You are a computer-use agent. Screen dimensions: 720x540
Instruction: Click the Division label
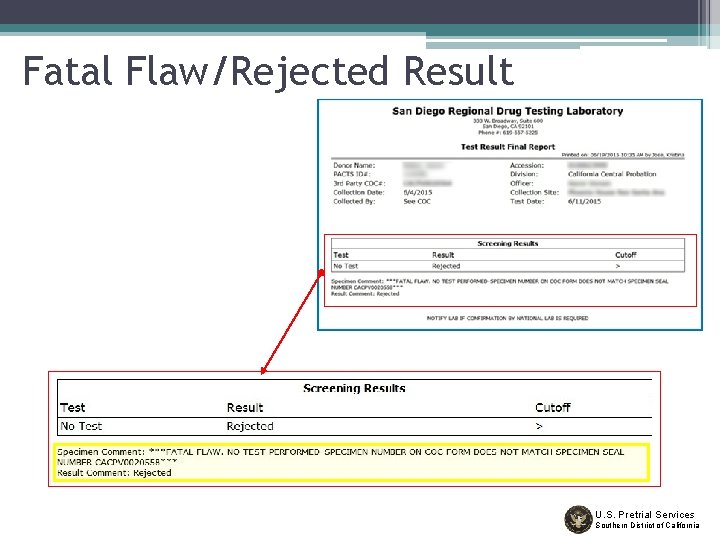[x=523, y=174]
